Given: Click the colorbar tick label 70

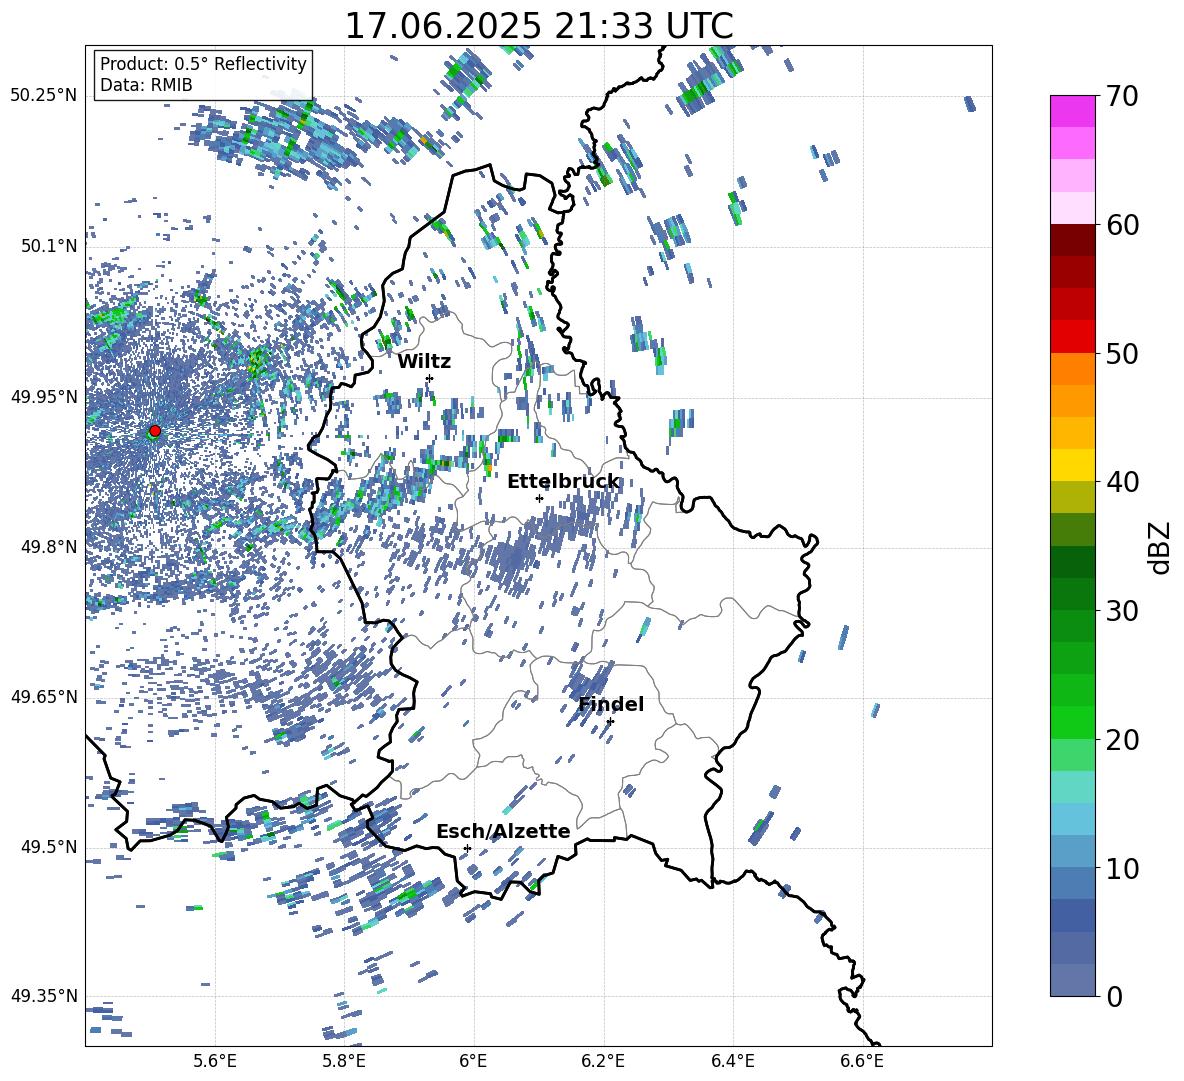Looking at the screenshot, I should point(1122,96).
